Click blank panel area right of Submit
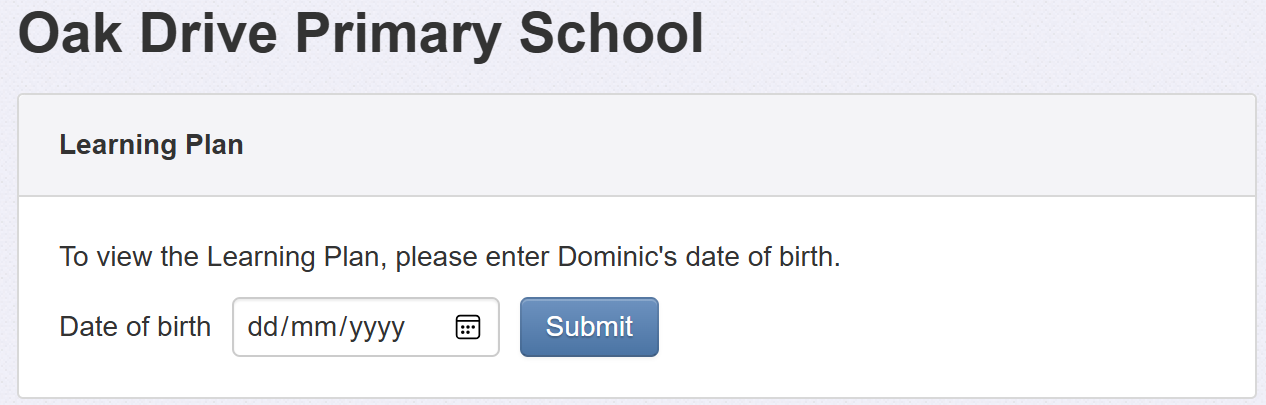 pos(950,327)
